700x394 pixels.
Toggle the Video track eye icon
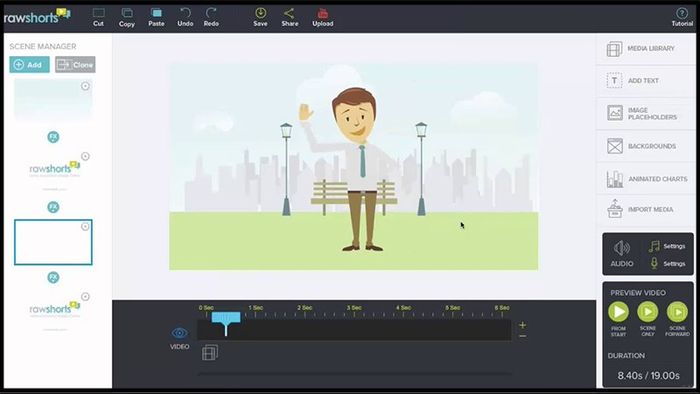(x=179, y=333)
